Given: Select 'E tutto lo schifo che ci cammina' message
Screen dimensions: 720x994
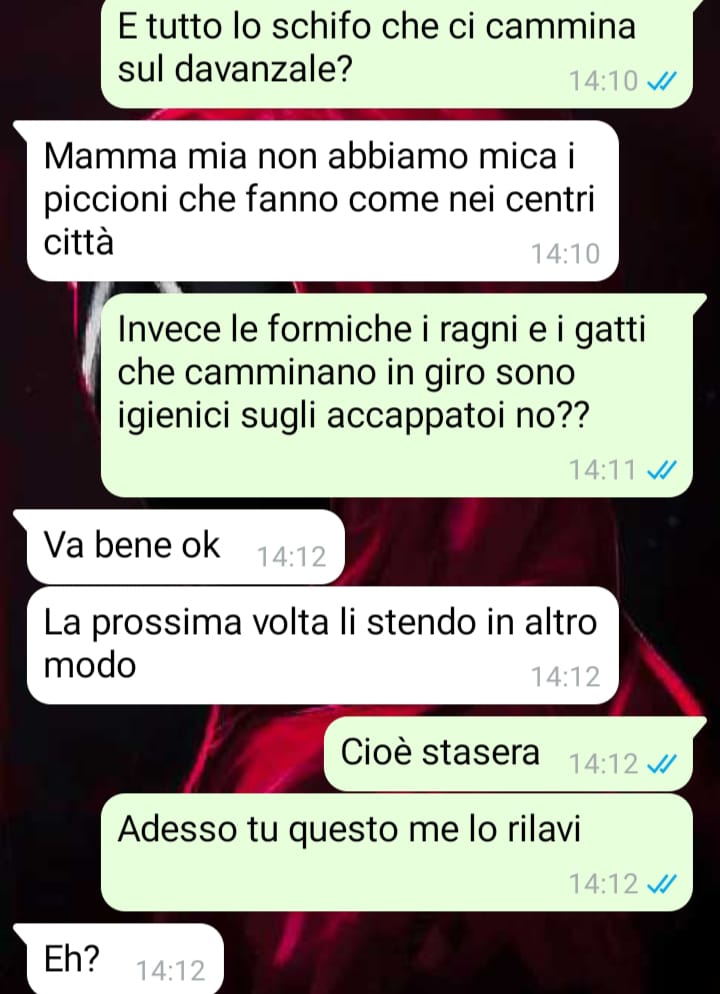Looking at the screenshot, I should (397, 53).
